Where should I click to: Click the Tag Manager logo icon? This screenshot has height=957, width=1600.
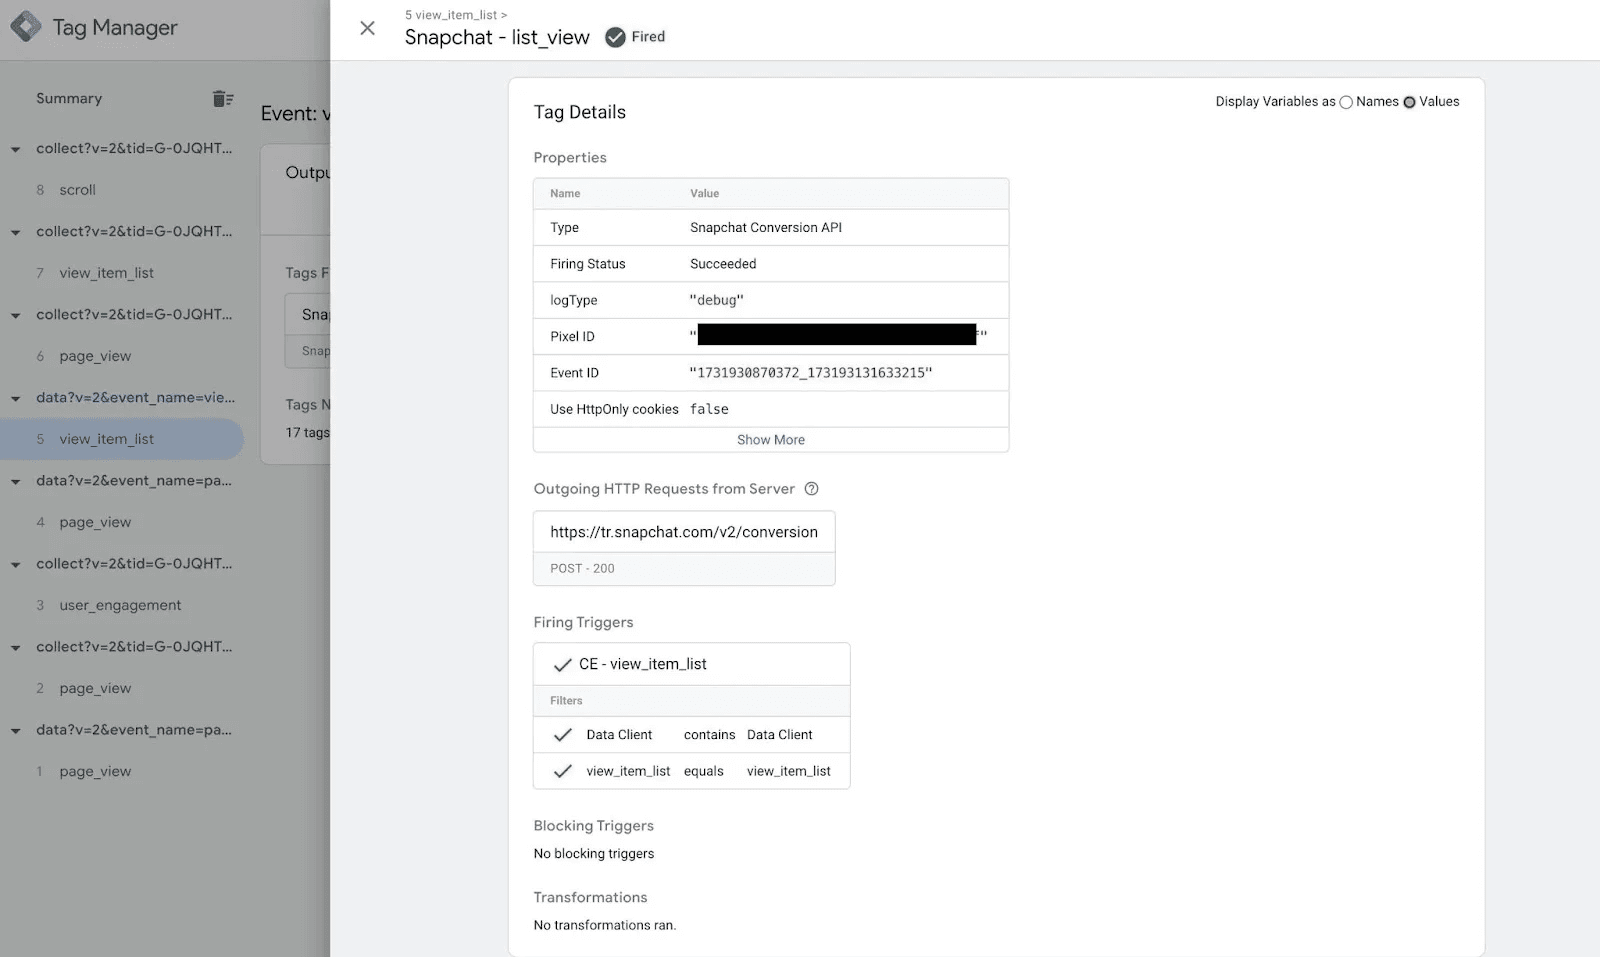(26, 27)
